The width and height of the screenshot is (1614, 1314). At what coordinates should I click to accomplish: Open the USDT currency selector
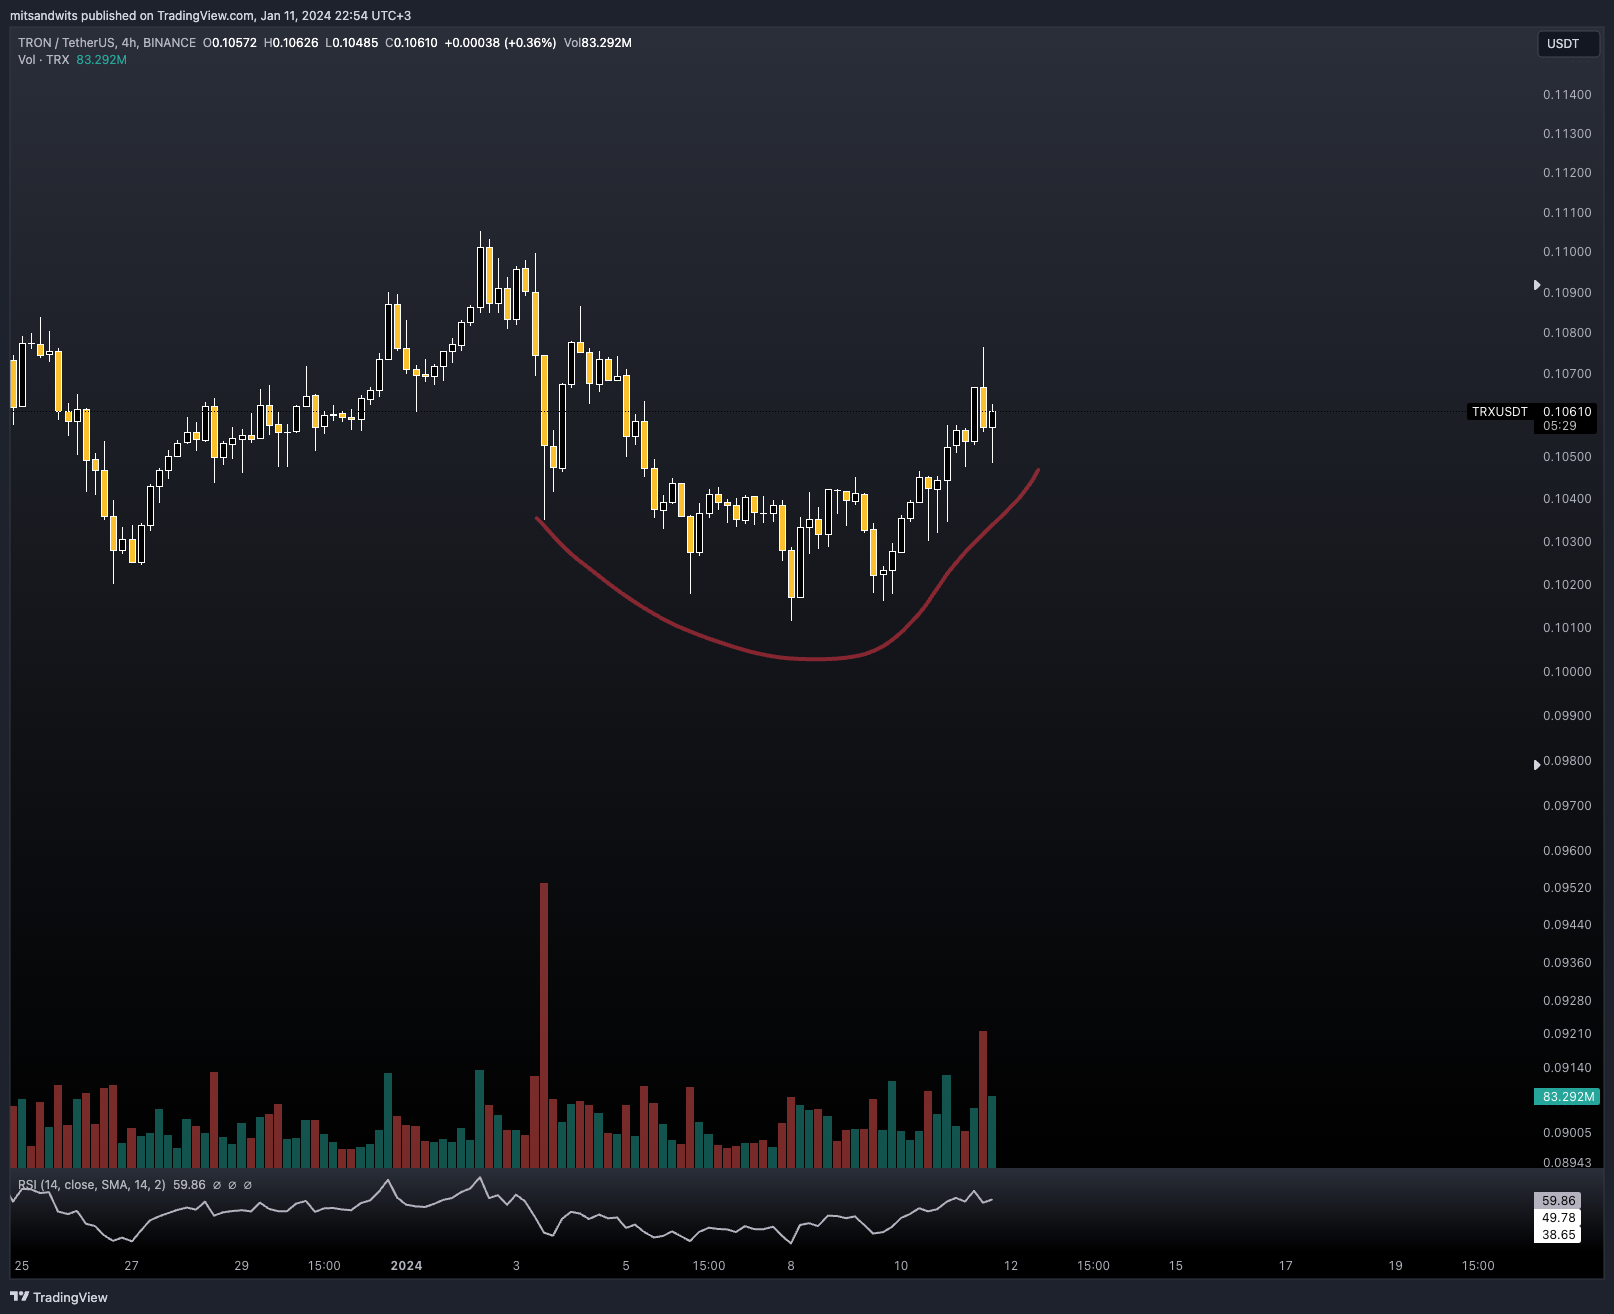(1567, 44)
